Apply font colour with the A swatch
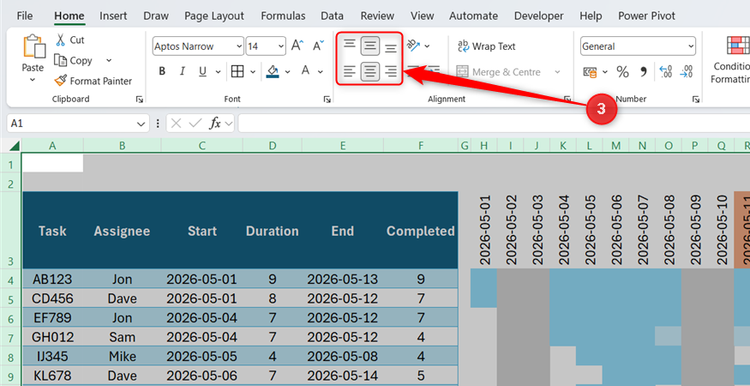 coord(306,72)
